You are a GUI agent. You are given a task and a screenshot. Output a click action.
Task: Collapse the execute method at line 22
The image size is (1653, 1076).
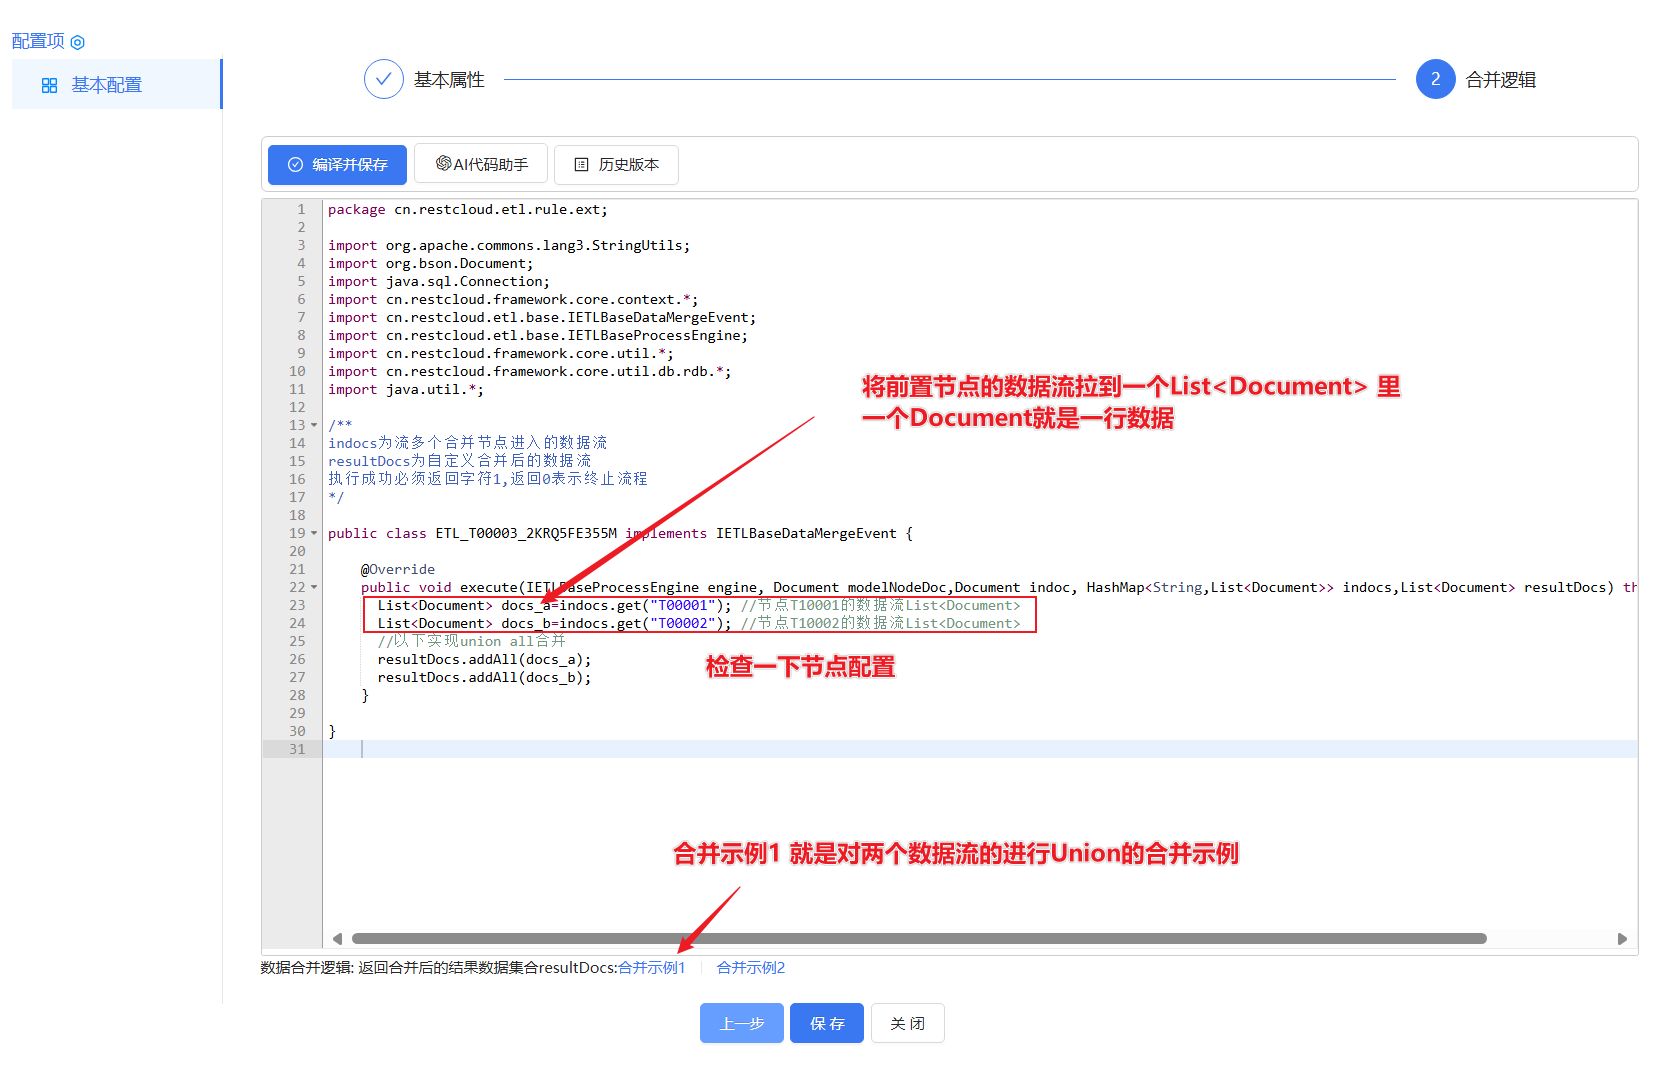pos(314,588)
